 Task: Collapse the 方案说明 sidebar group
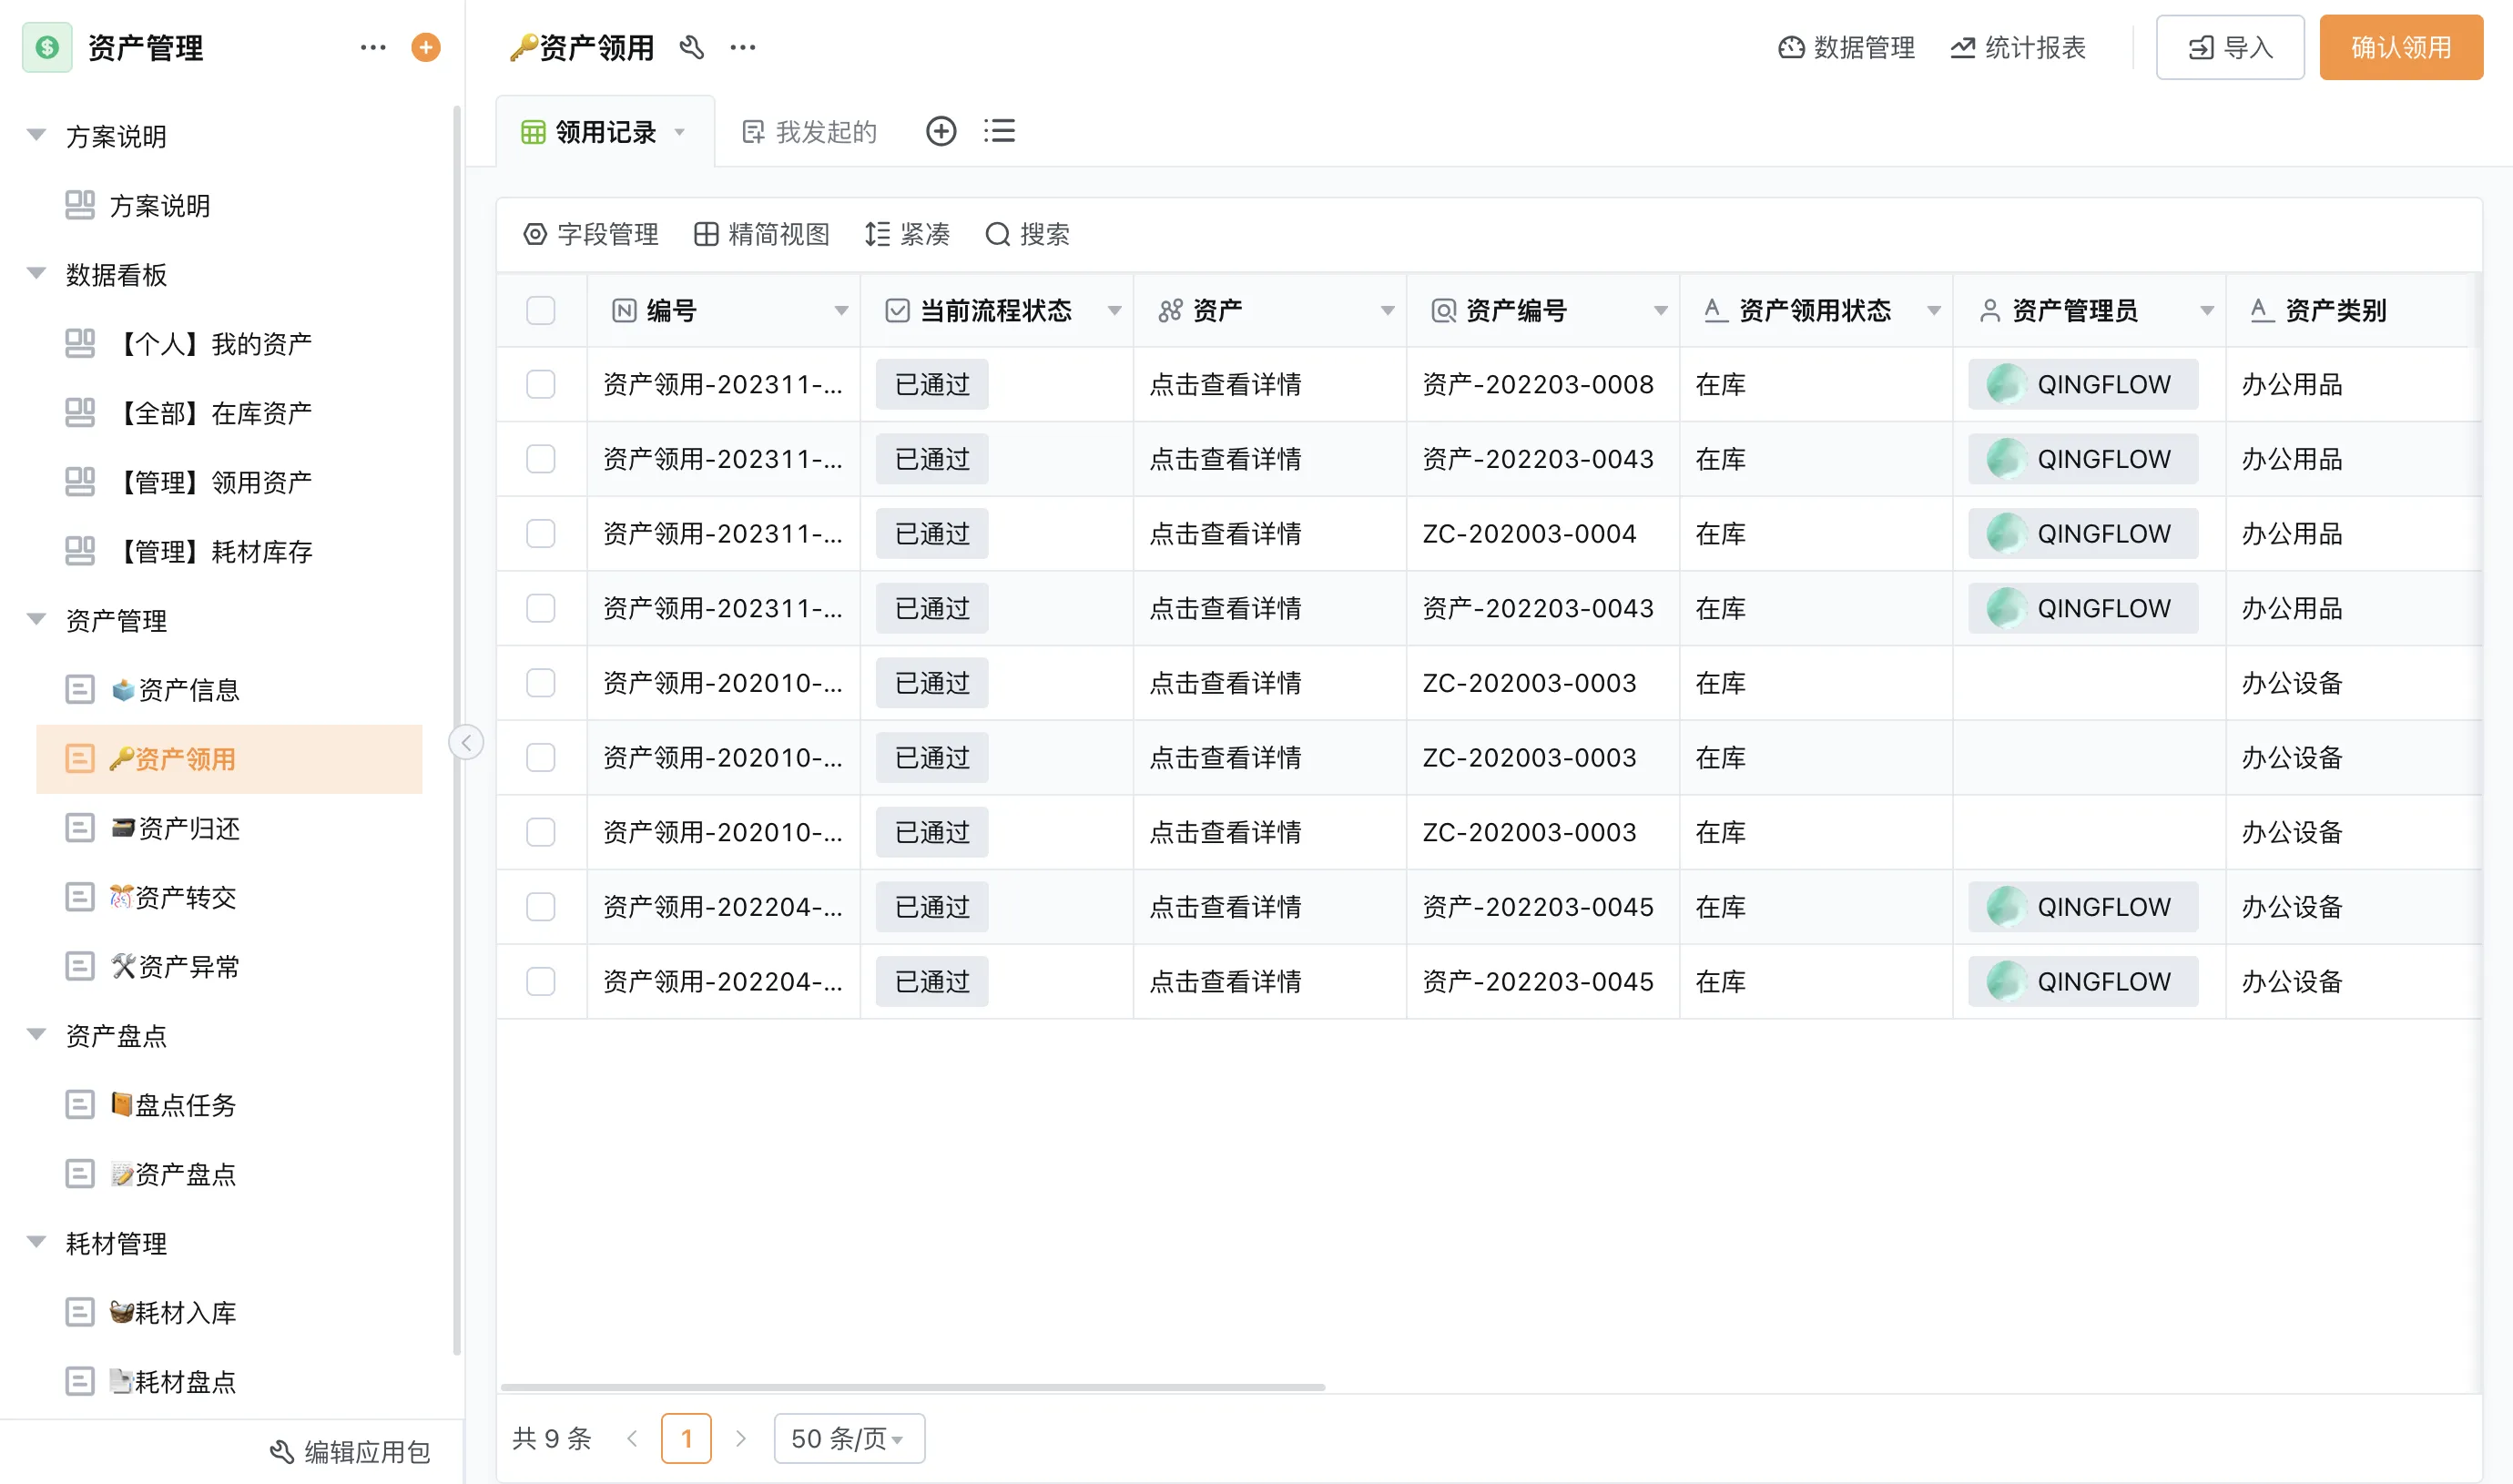[37, 135]
